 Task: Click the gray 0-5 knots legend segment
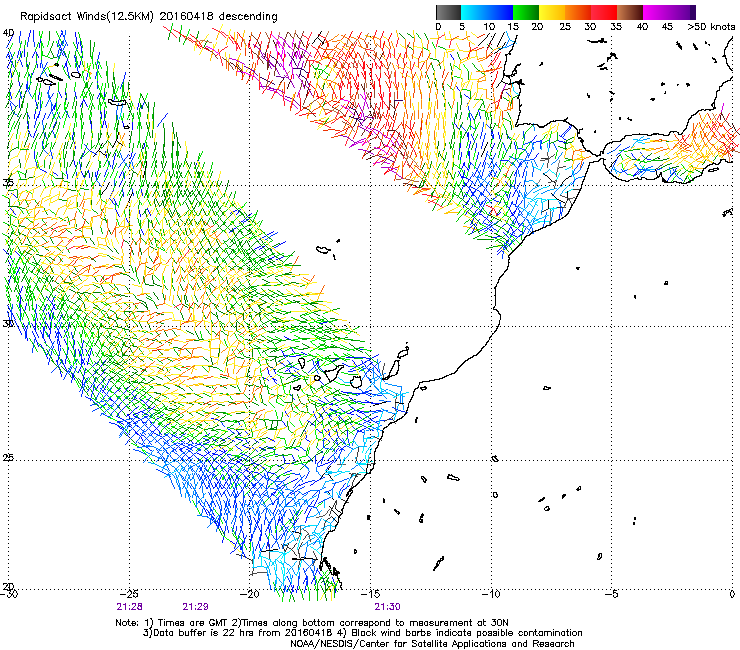(448, 12)
